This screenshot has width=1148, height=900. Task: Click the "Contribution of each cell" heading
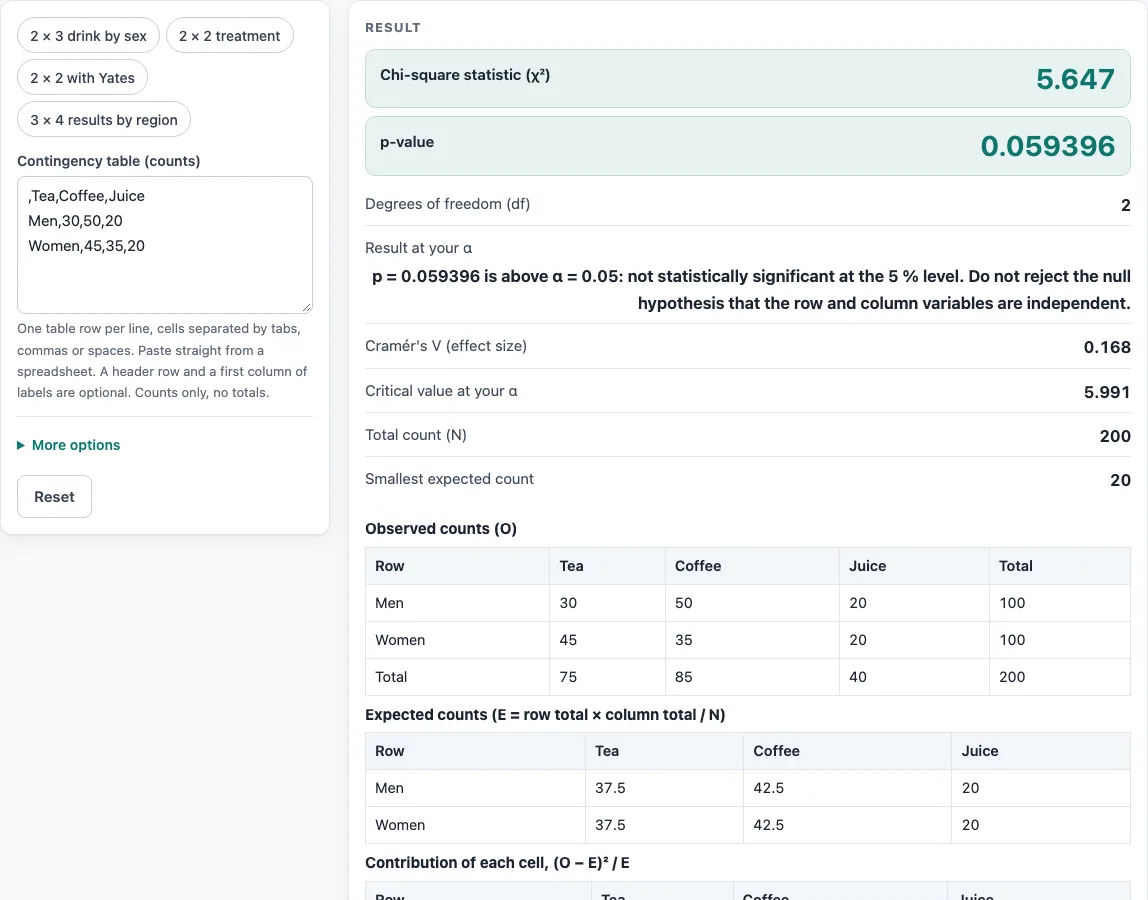497,863
